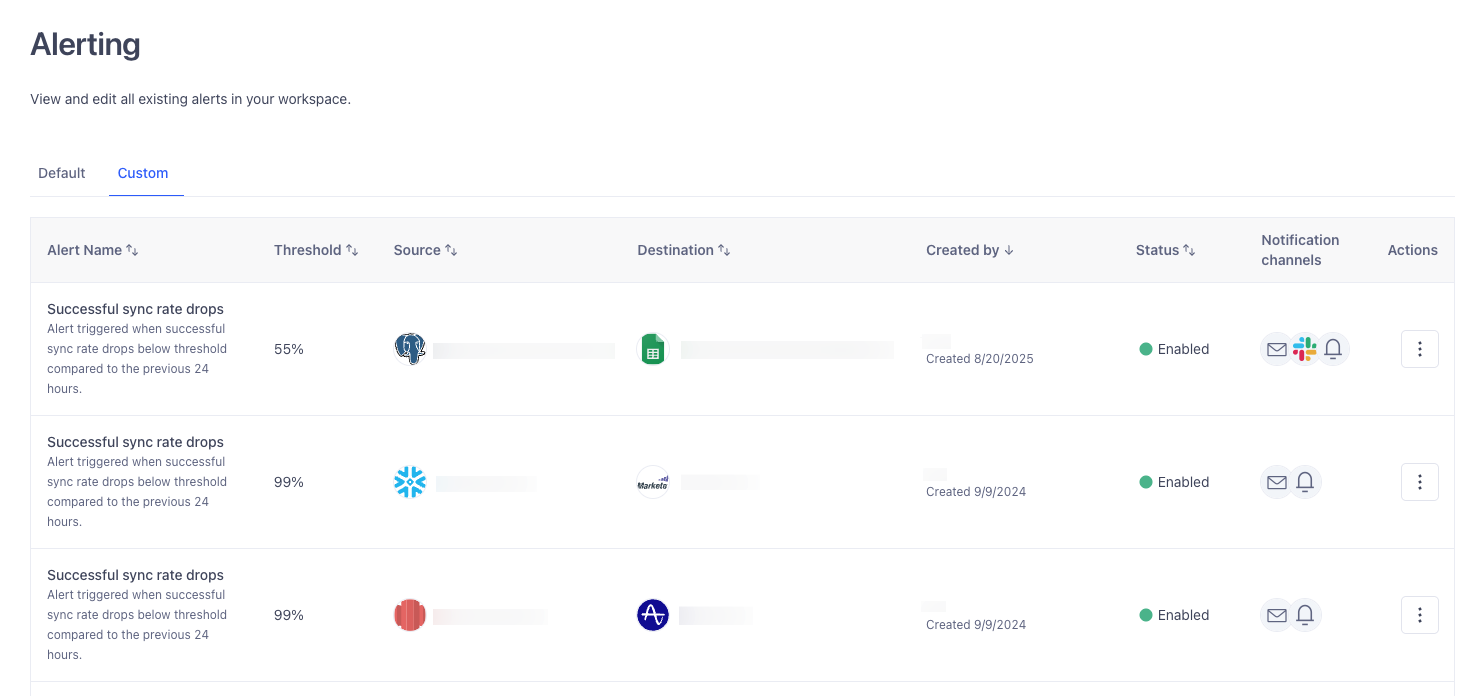
Task: Click the Enabled status in the third alert row
Action: pos(1174,615)
